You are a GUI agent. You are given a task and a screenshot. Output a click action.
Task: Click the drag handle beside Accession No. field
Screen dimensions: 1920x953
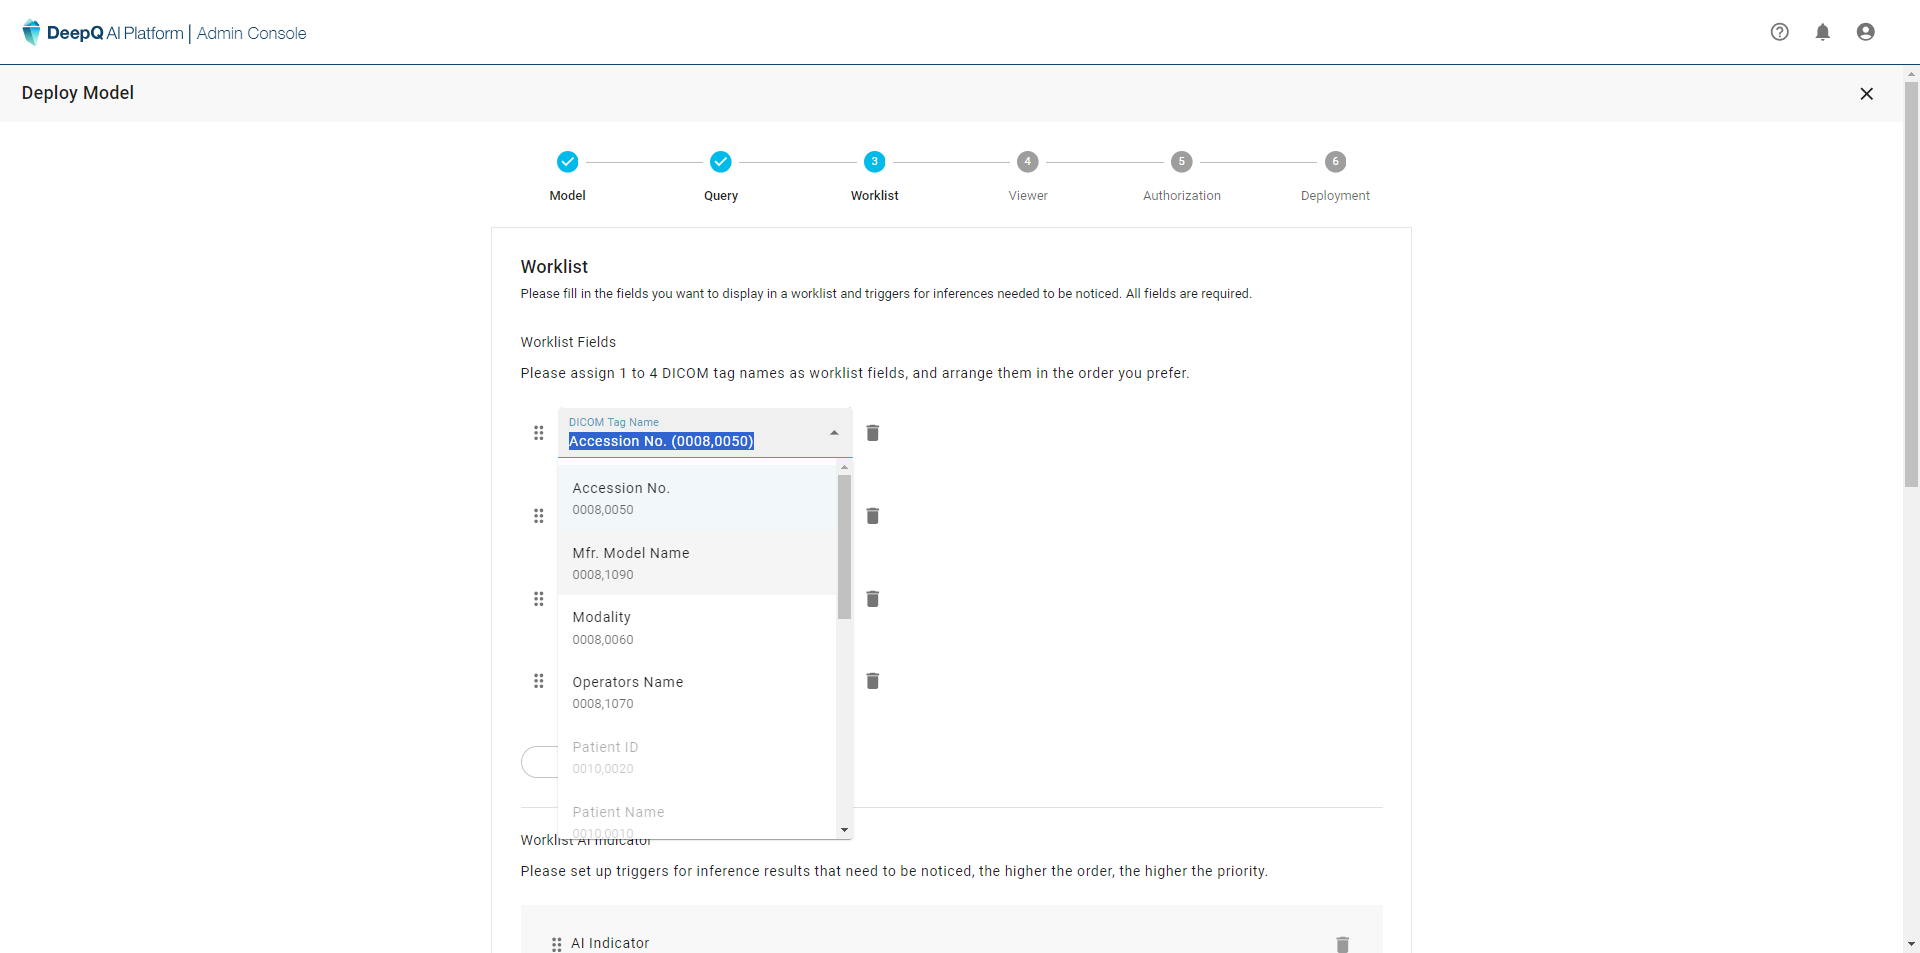click(x=539, y=433)
